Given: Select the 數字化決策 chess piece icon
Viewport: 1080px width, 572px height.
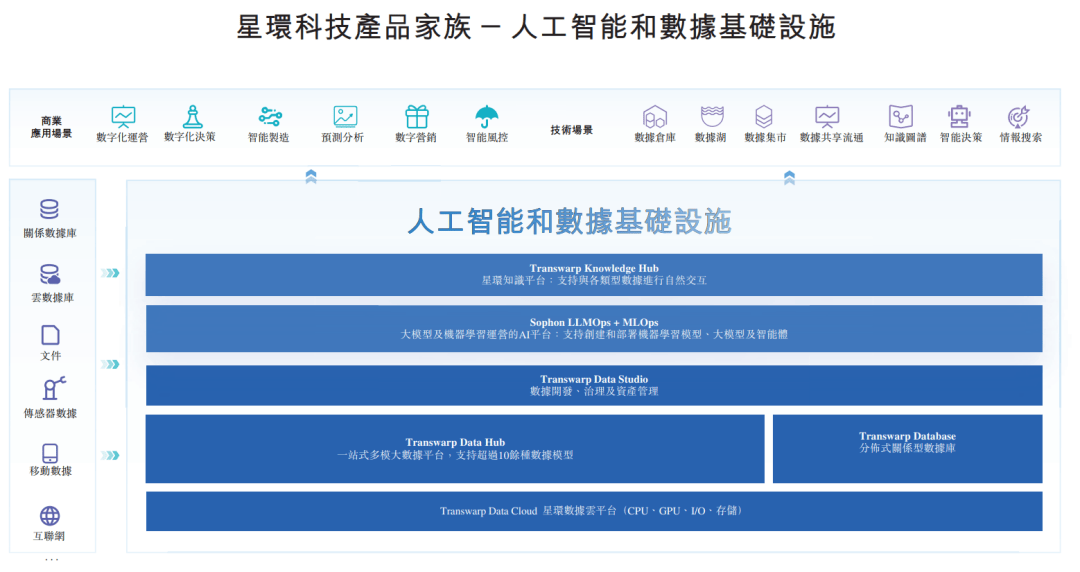Looking at the screenshot, I should (191, 116).
